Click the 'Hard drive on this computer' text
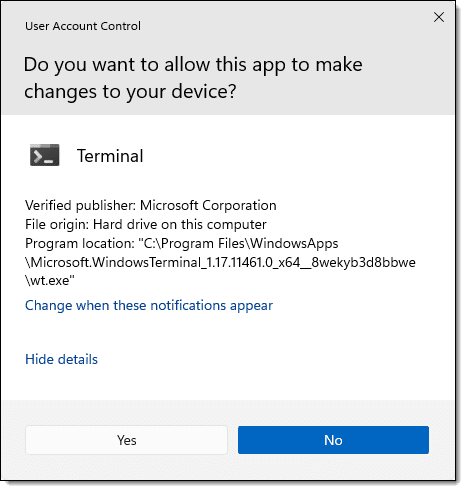 point(180,224)
